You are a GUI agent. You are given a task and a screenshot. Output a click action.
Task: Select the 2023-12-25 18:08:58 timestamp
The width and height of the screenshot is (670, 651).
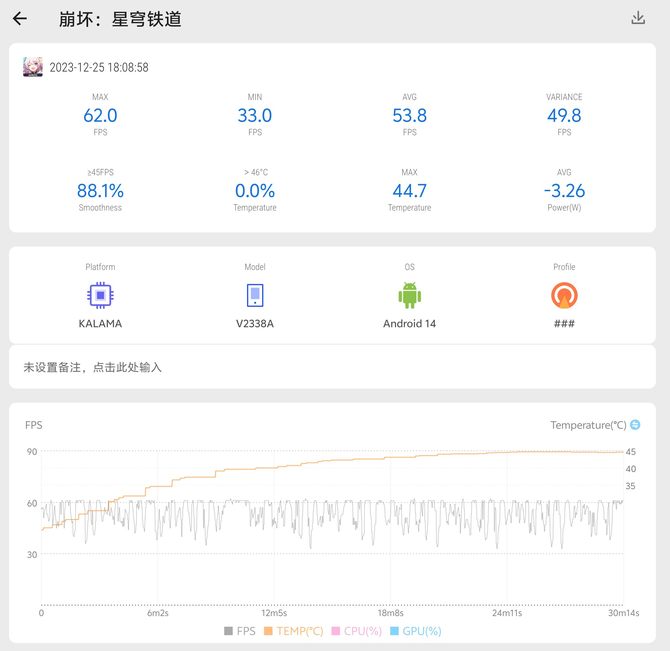click(x=99, y=67)
